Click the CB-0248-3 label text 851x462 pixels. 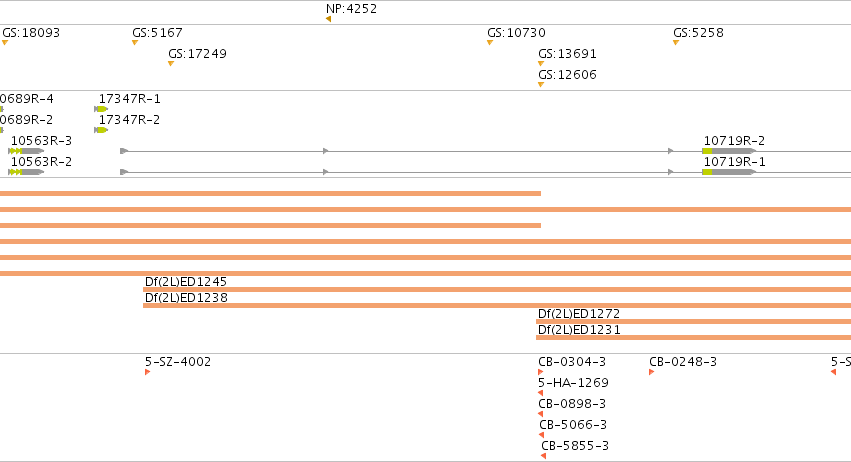tap(683, 362)
